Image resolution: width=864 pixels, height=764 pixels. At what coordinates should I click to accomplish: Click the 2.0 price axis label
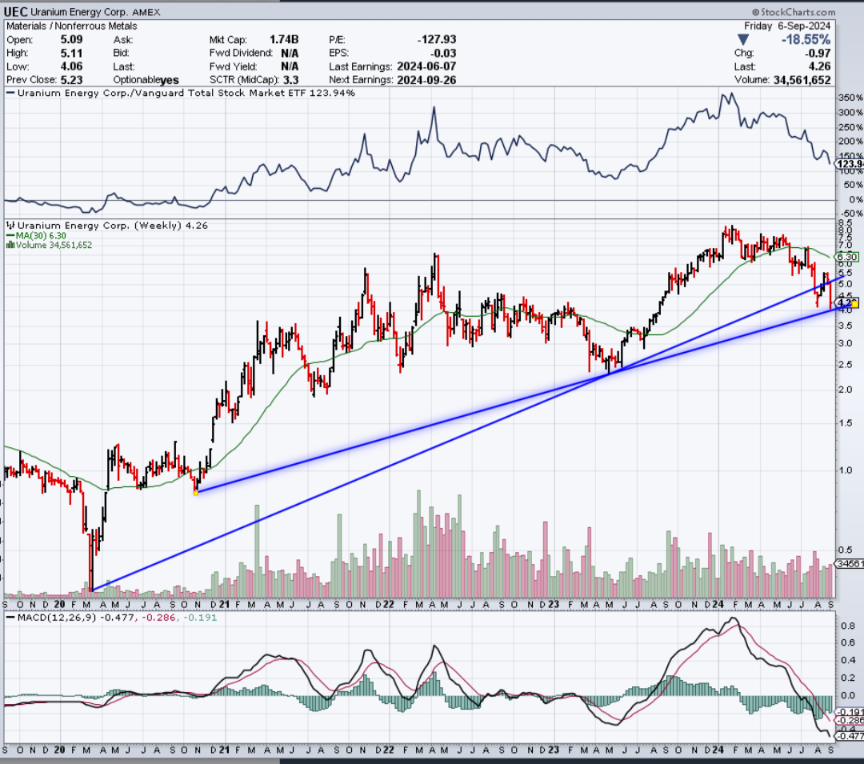845,389
